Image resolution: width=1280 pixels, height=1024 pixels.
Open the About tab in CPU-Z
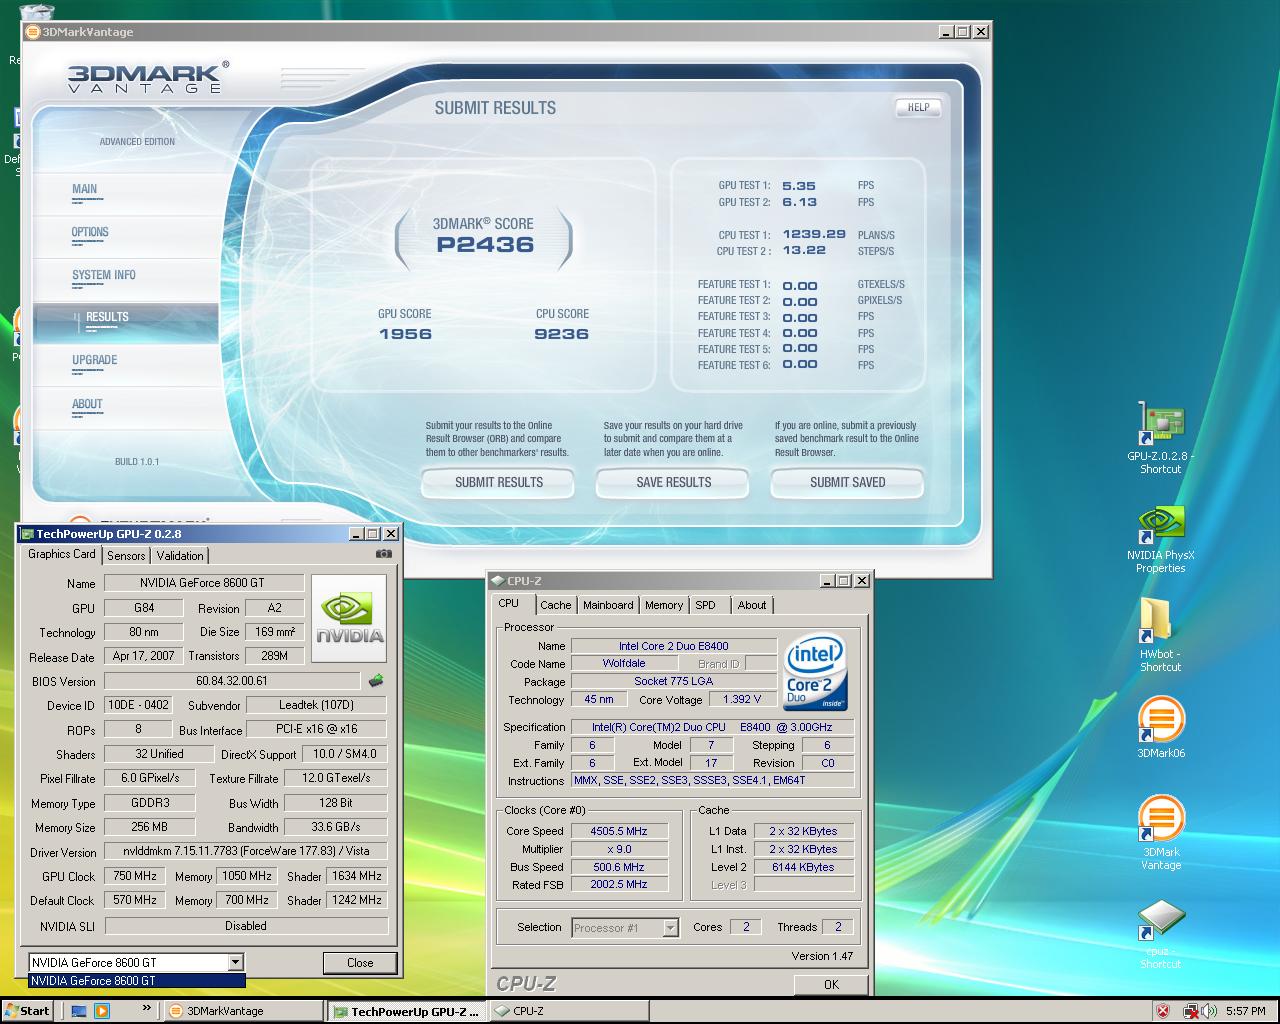pos(752,605)
